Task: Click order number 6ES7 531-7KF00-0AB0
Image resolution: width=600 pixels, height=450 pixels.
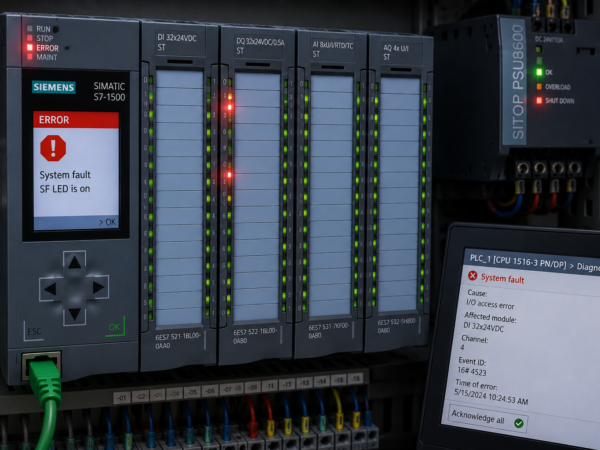Action: 328,331
